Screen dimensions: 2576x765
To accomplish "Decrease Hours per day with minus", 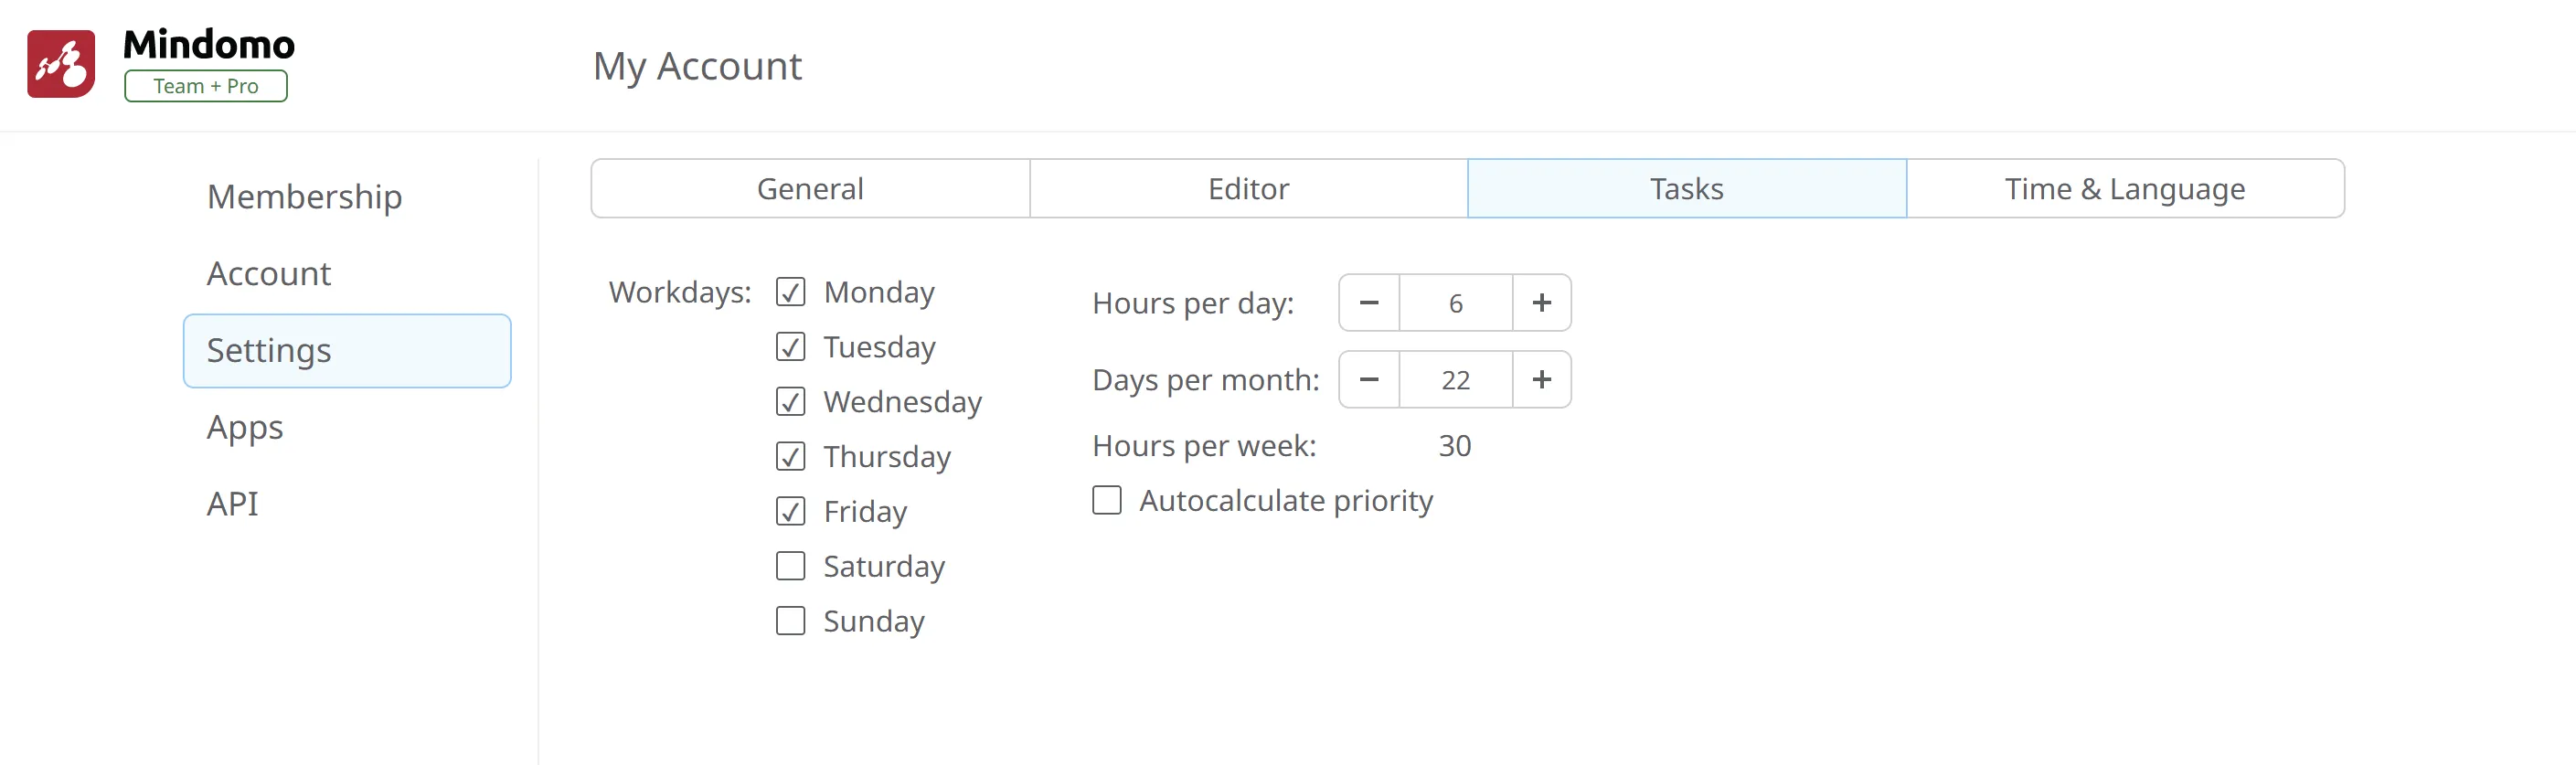I will tap(1369, 303).
